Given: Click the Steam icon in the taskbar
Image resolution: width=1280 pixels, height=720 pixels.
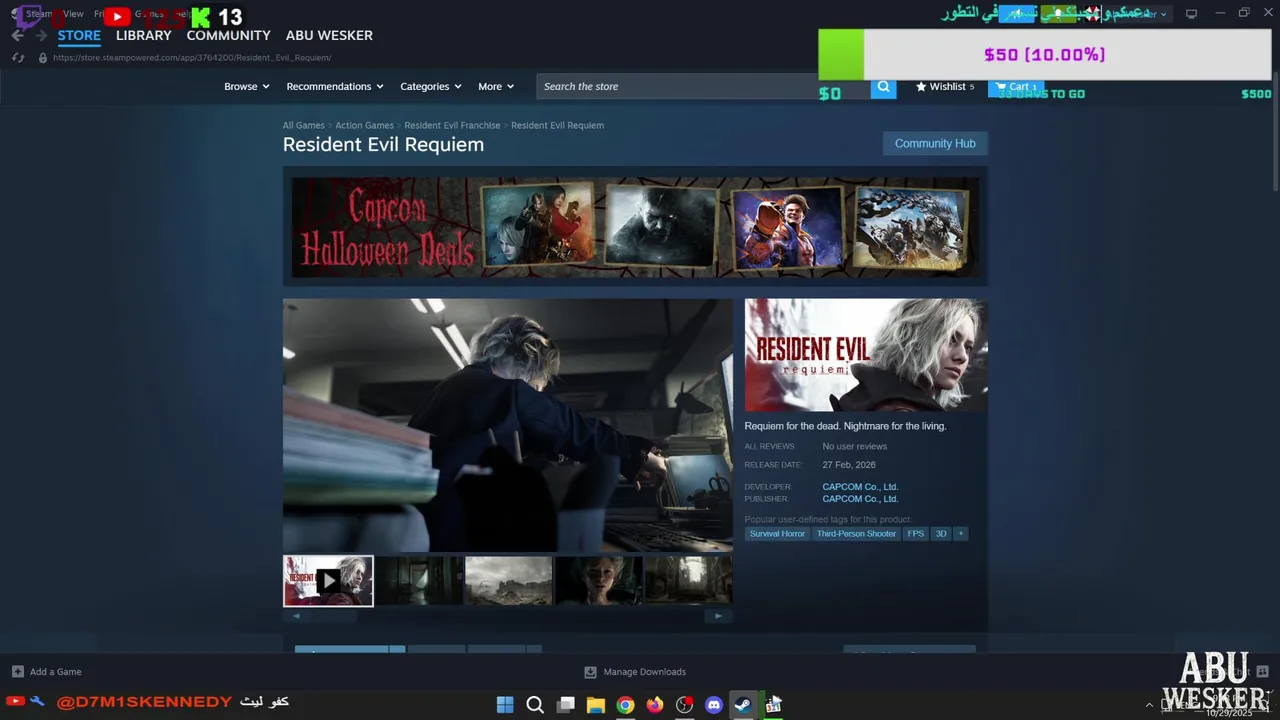Looking at the screenshot, I should pyautogui.click(x=743, y=705).
